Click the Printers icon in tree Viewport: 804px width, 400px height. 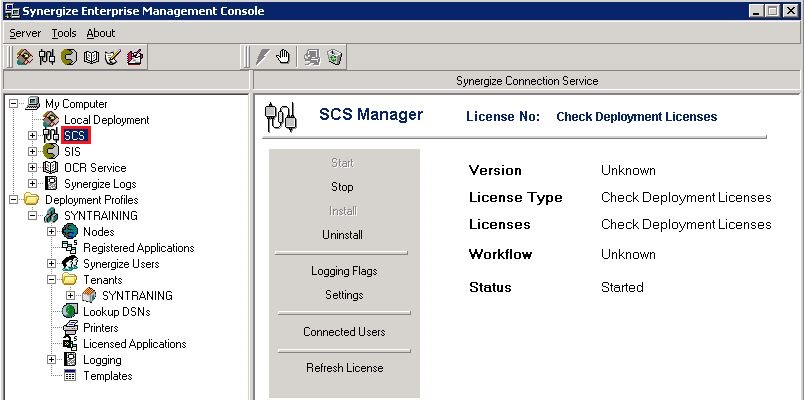[x=70, y=328]
